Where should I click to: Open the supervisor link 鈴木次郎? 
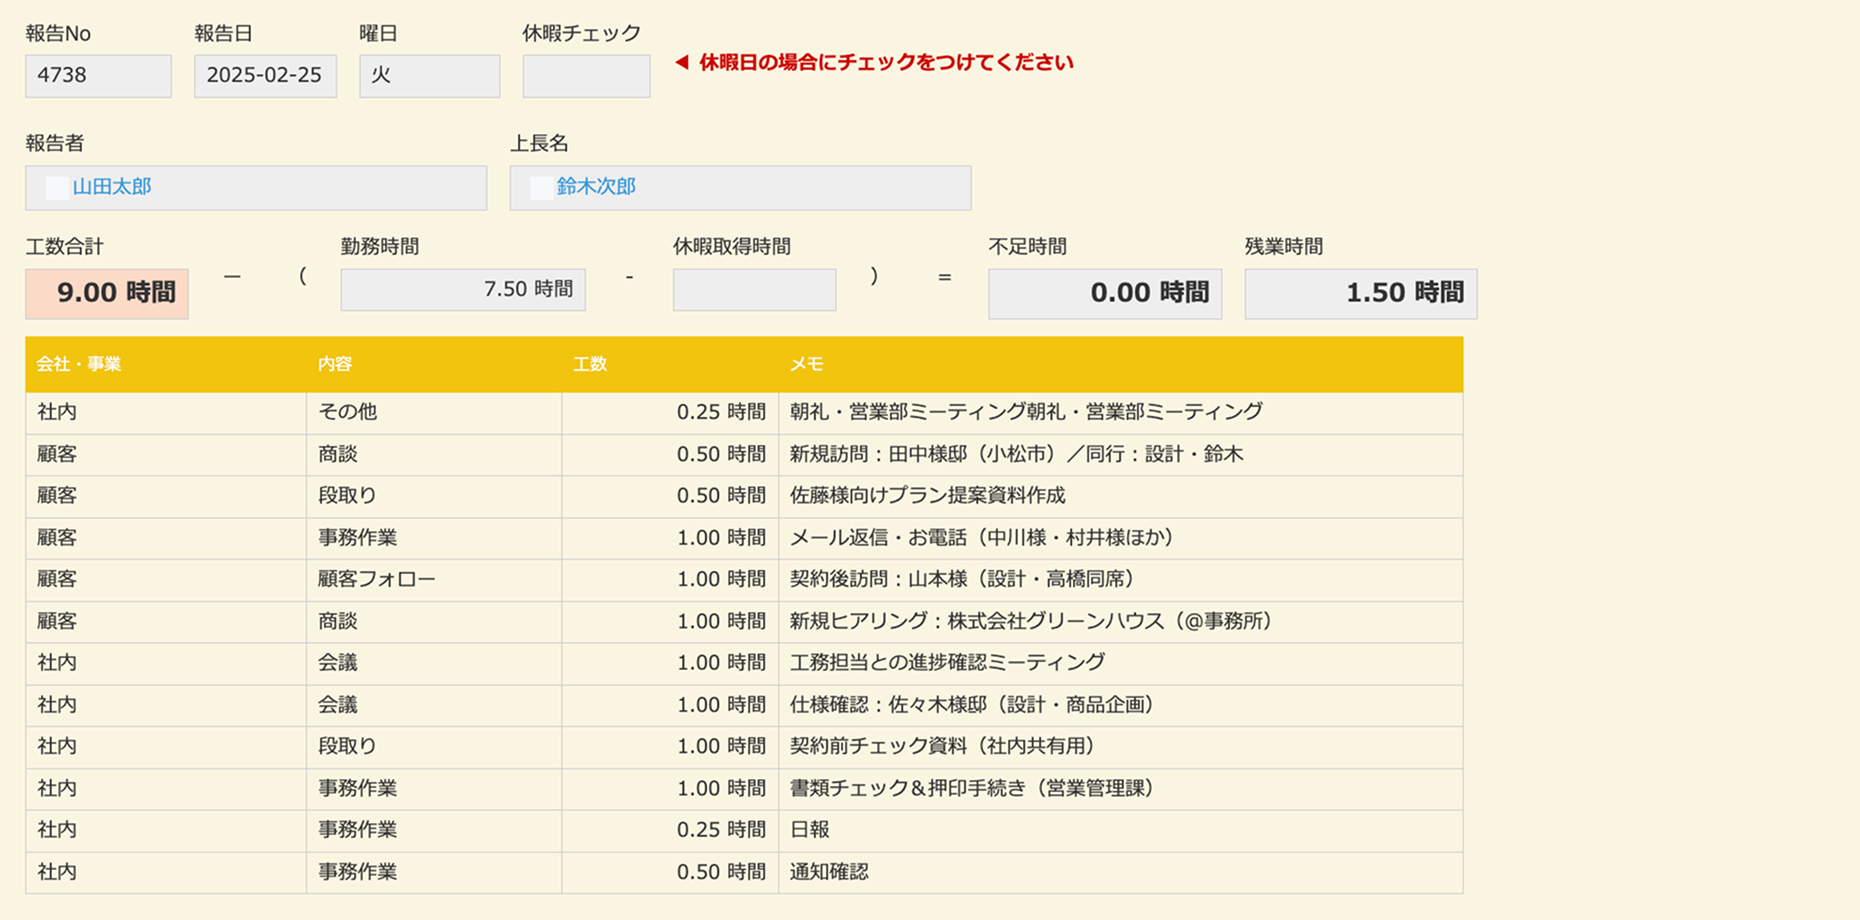(x=596, y=187)
